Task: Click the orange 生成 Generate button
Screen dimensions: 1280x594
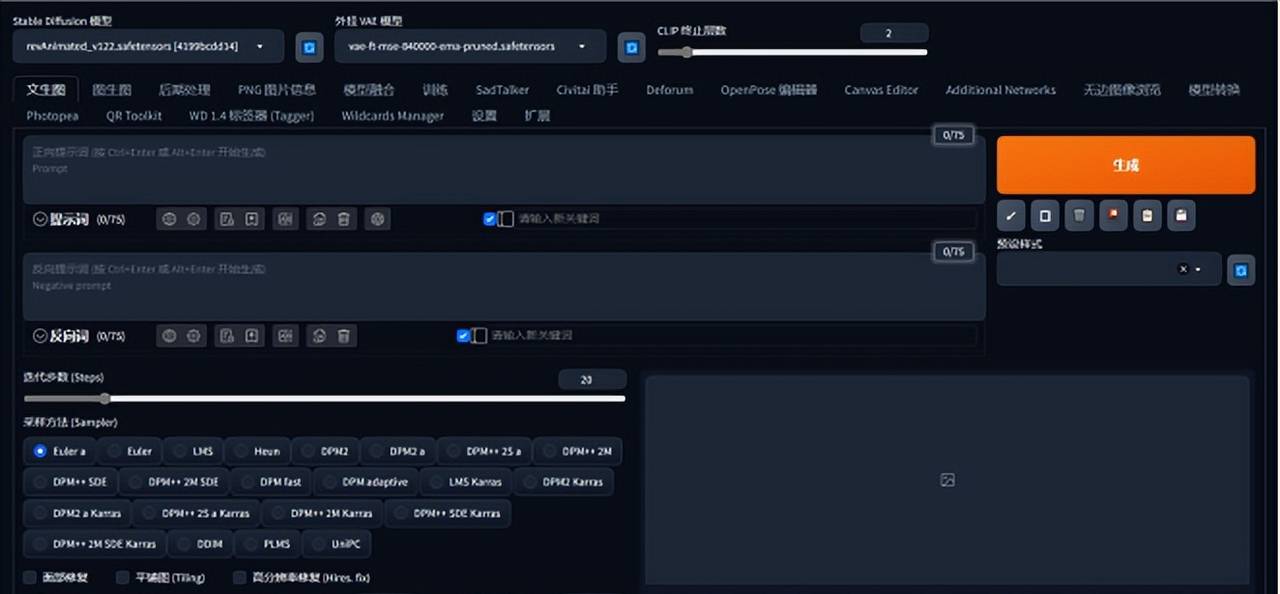Action: [x=1125, y=164]
